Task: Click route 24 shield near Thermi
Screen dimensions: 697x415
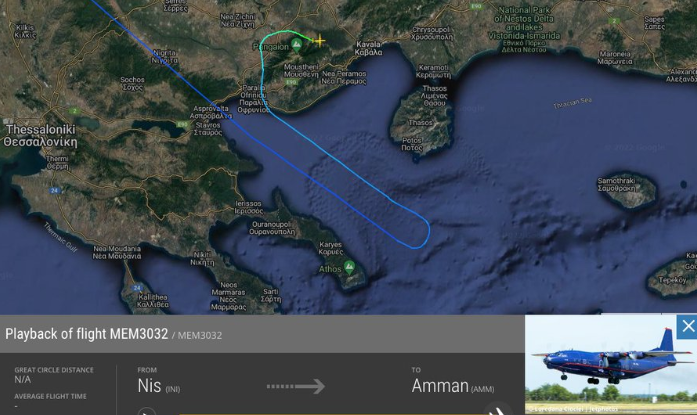Action: [54, 191]
